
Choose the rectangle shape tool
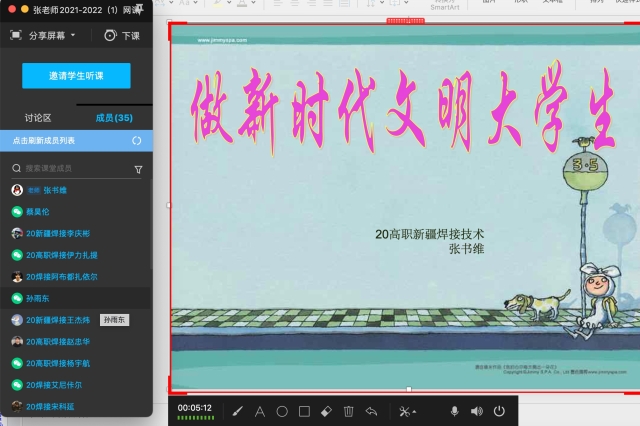click(x=304, y=410)
